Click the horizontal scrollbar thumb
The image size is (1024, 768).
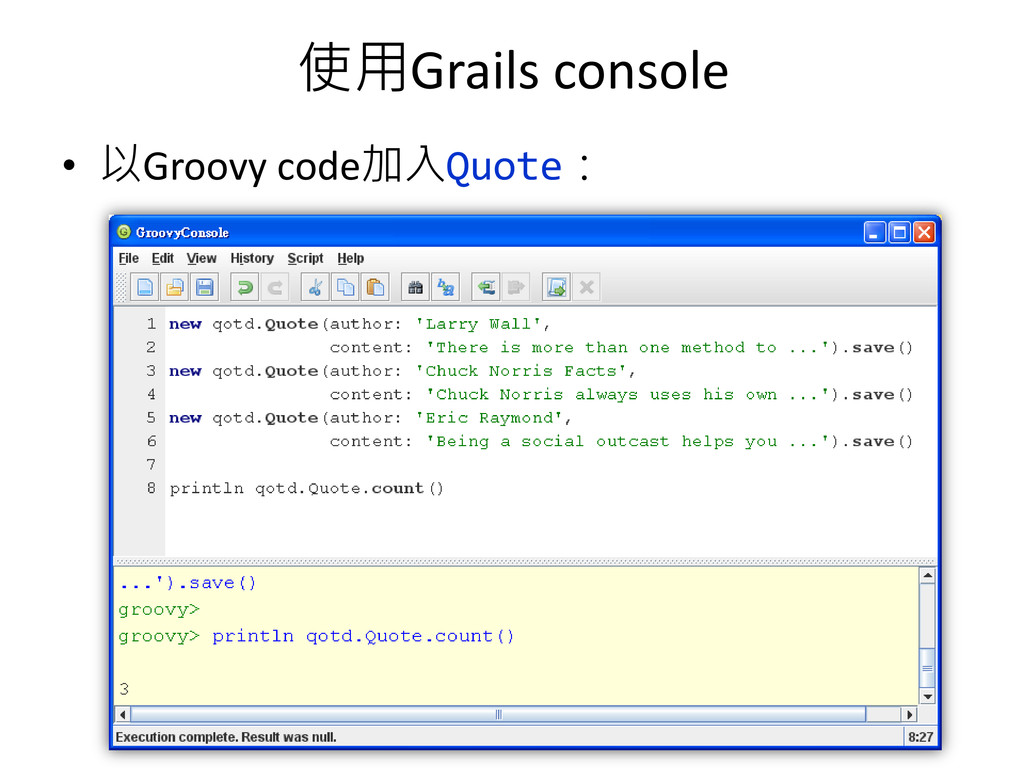coord(498,714)
